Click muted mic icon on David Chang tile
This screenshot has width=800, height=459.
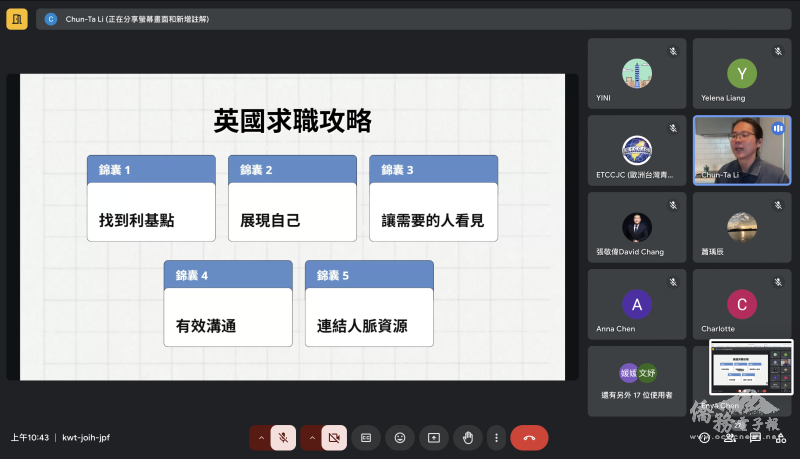pos(673,205)
